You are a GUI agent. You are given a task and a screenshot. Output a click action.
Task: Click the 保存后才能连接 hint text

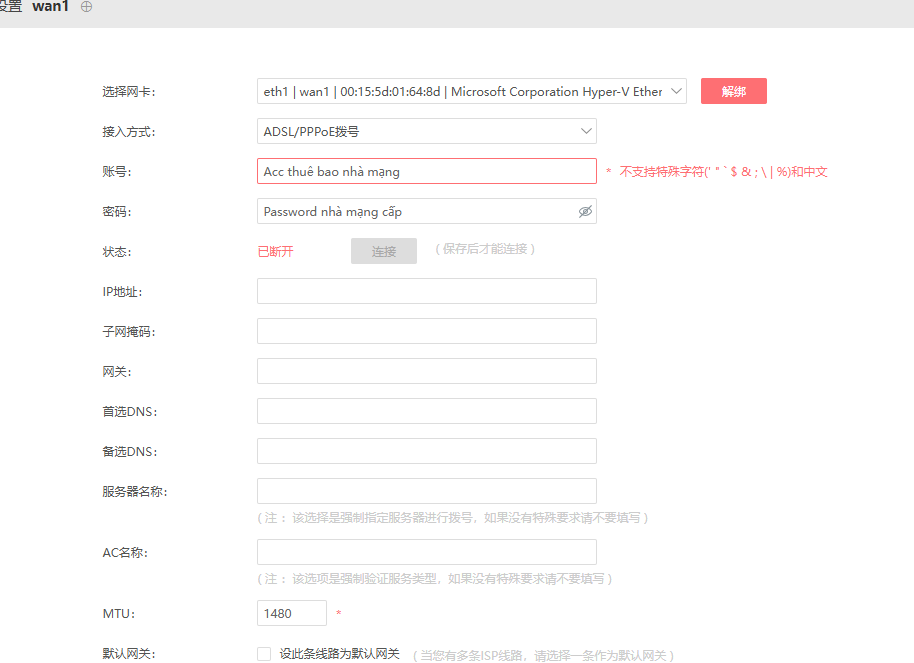pos(485,249)
